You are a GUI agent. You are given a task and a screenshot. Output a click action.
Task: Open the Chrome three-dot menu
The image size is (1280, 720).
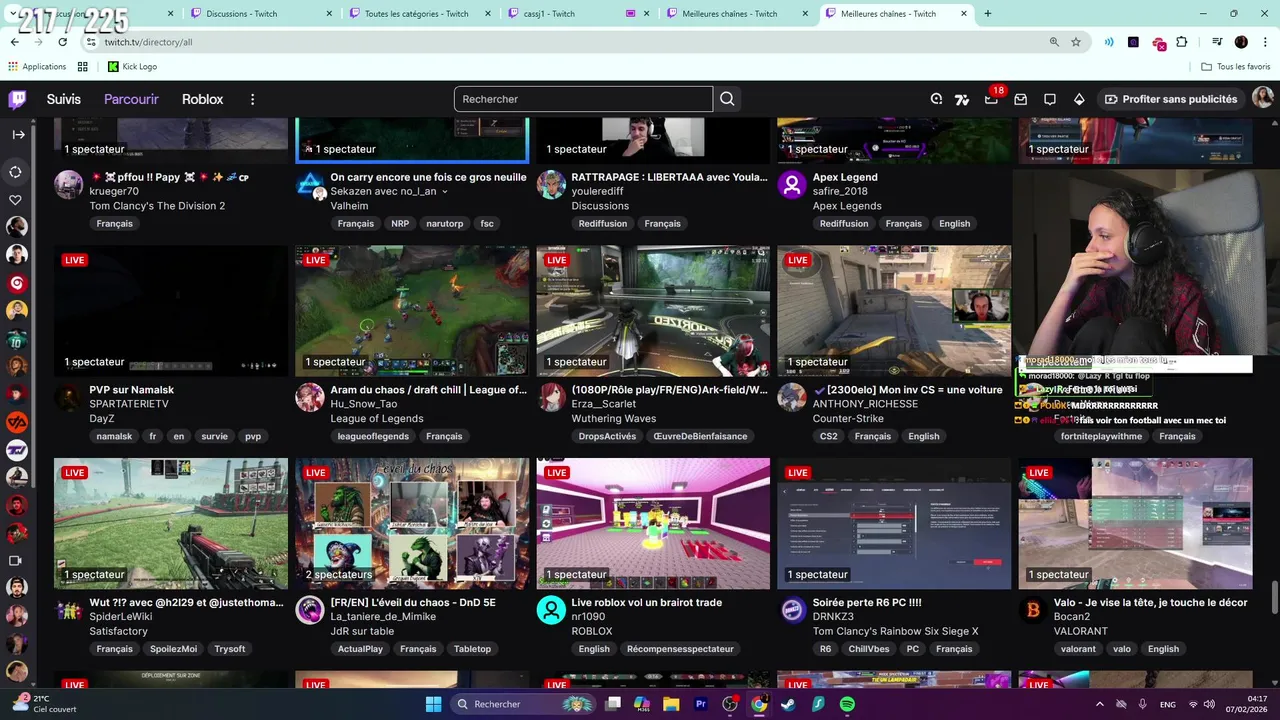tap(1265, 42)
